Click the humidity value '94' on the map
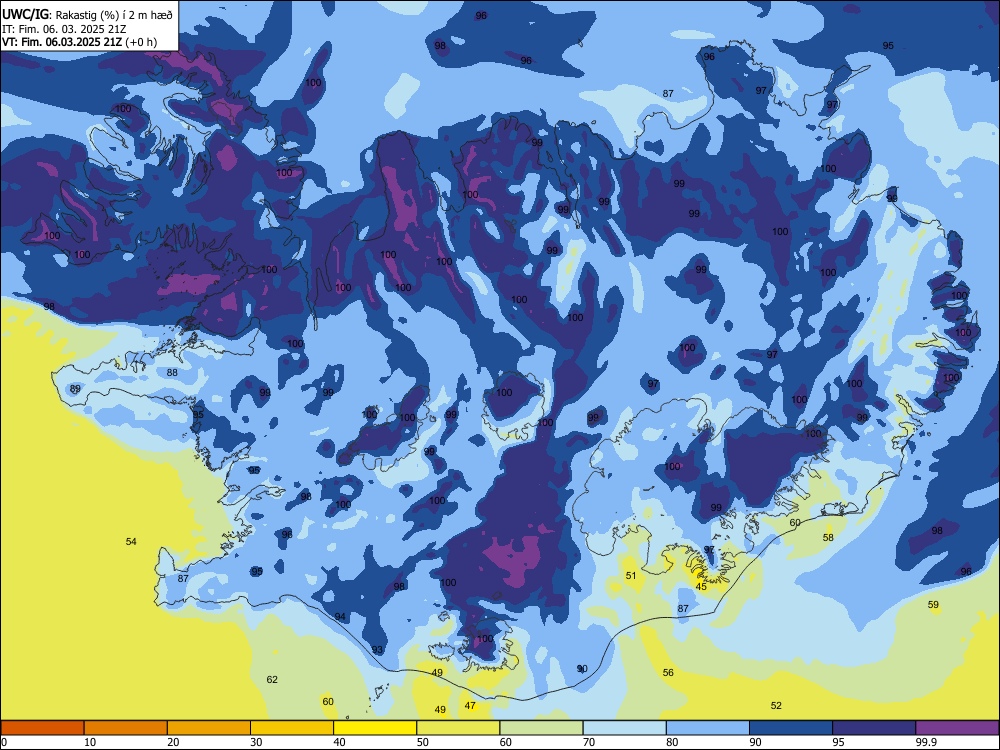 pos(341,617)
